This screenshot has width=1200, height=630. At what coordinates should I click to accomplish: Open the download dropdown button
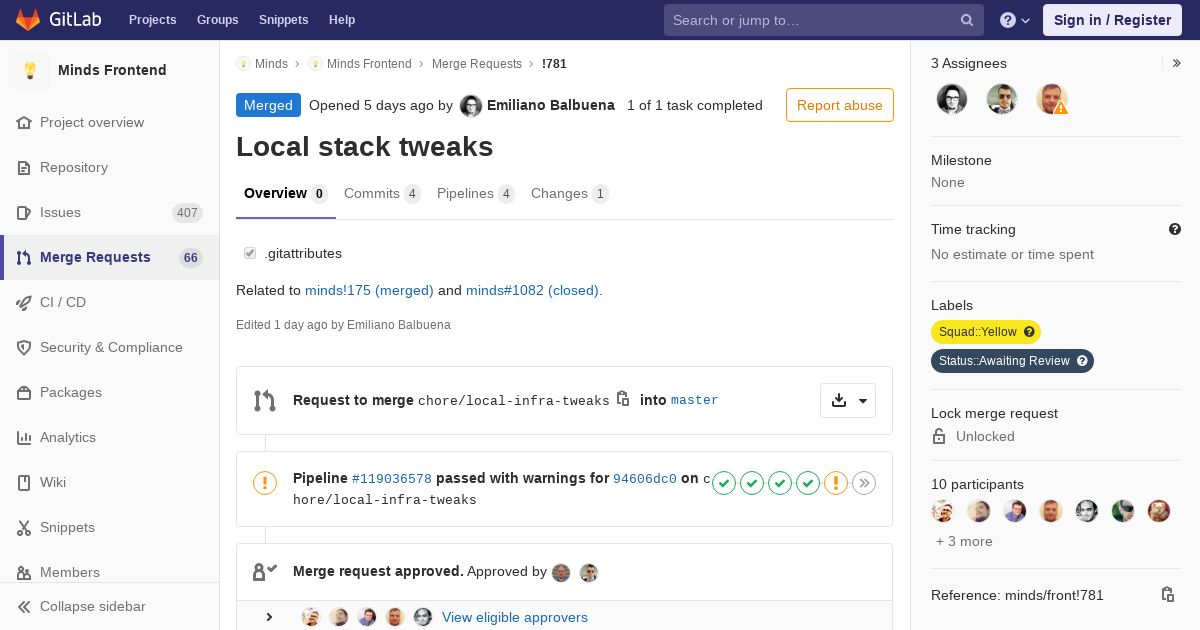(848, 400)
